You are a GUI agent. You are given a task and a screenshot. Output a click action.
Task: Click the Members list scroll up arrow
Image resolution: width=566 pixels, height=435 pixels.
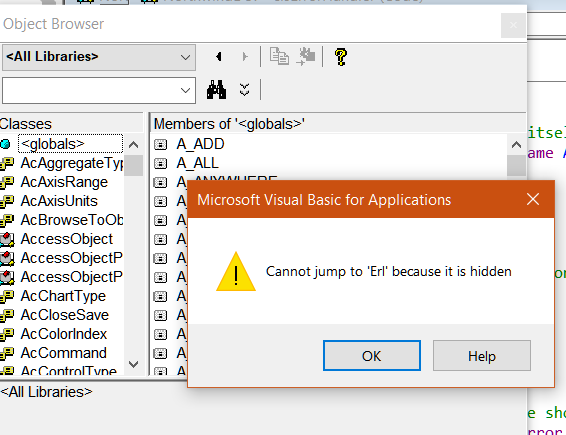pos(516,145)
